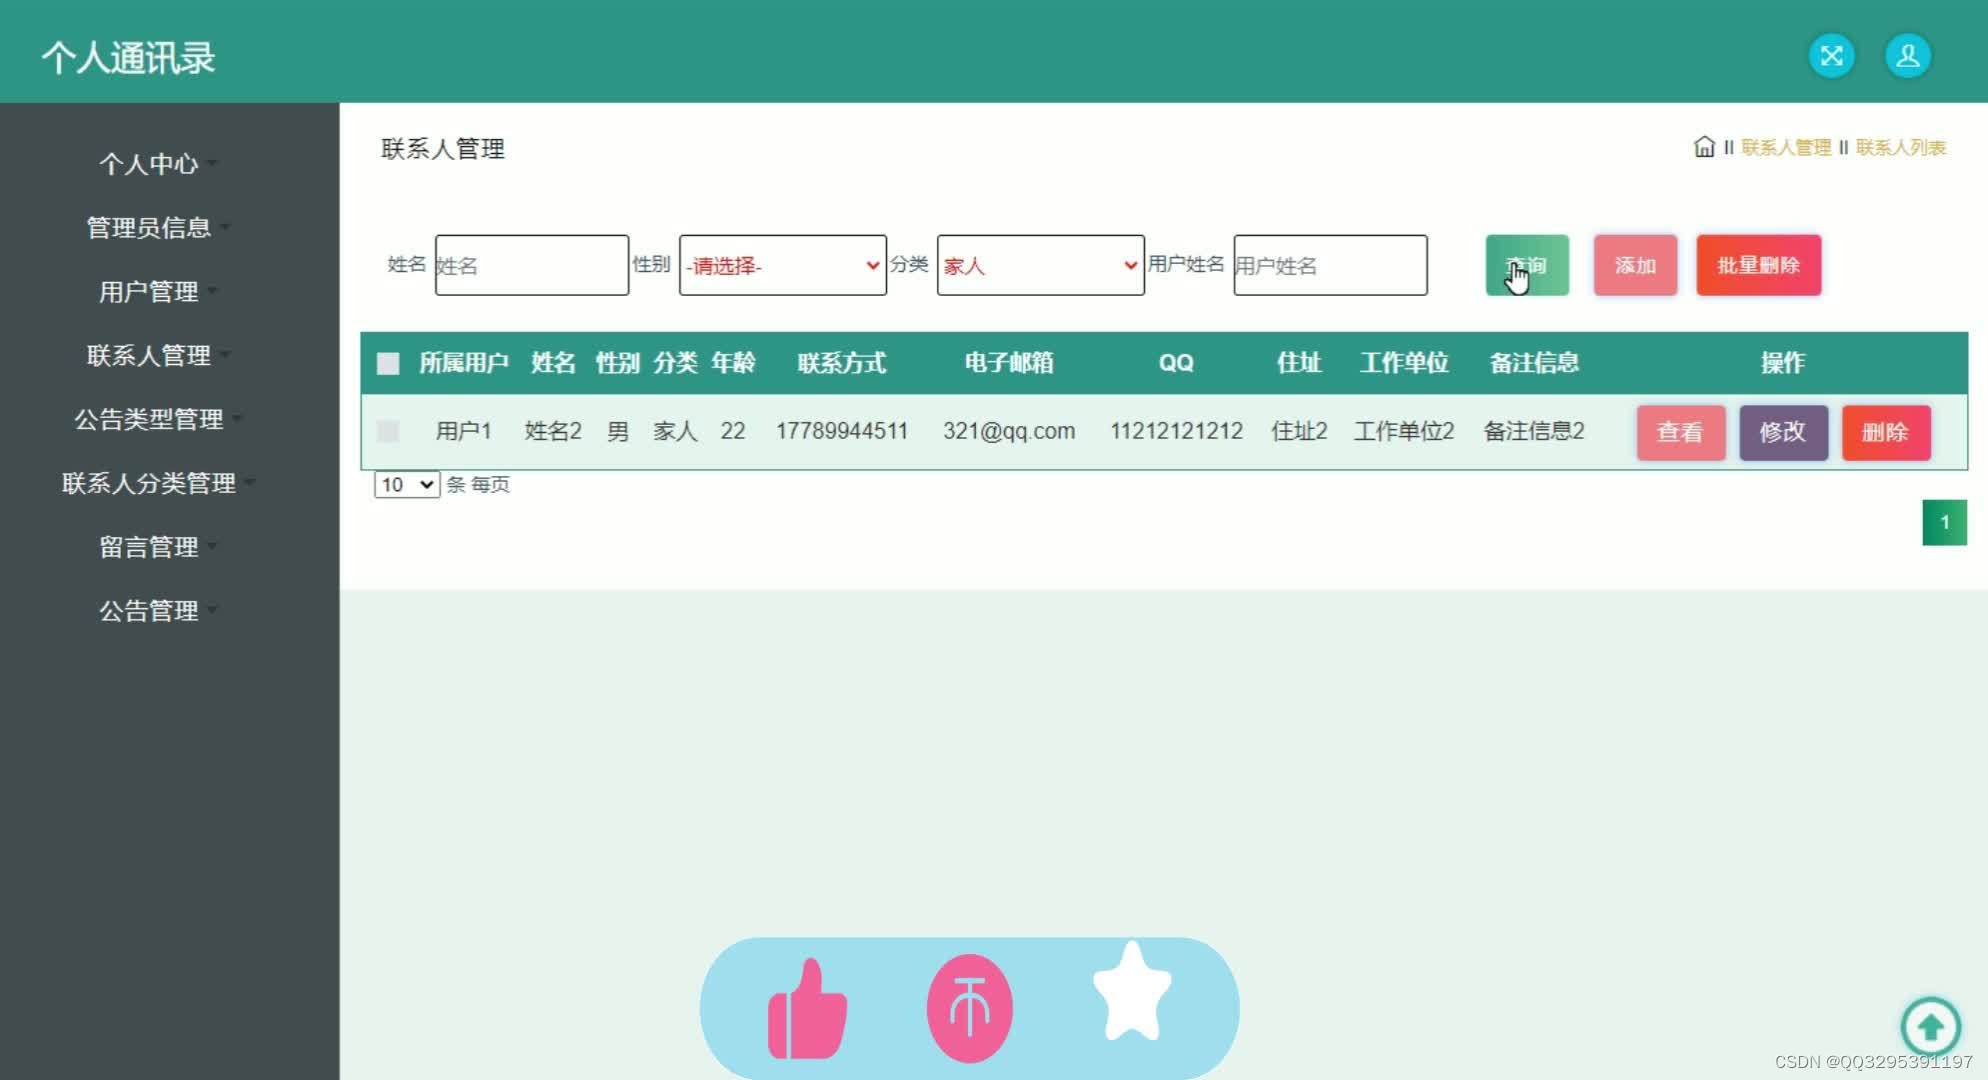
Task: Click 修改 for contact 姓名2
Action: 1783,432
